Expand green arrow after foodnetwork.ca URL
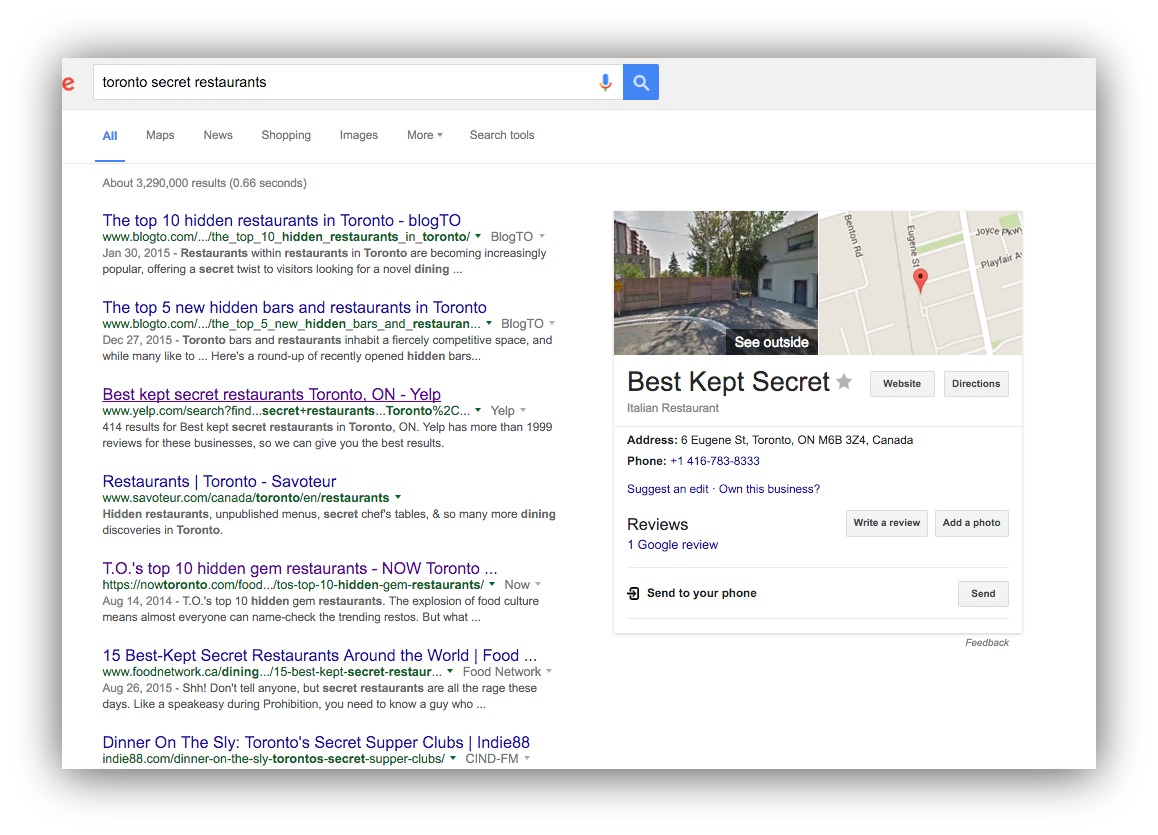 coord(450,671)
